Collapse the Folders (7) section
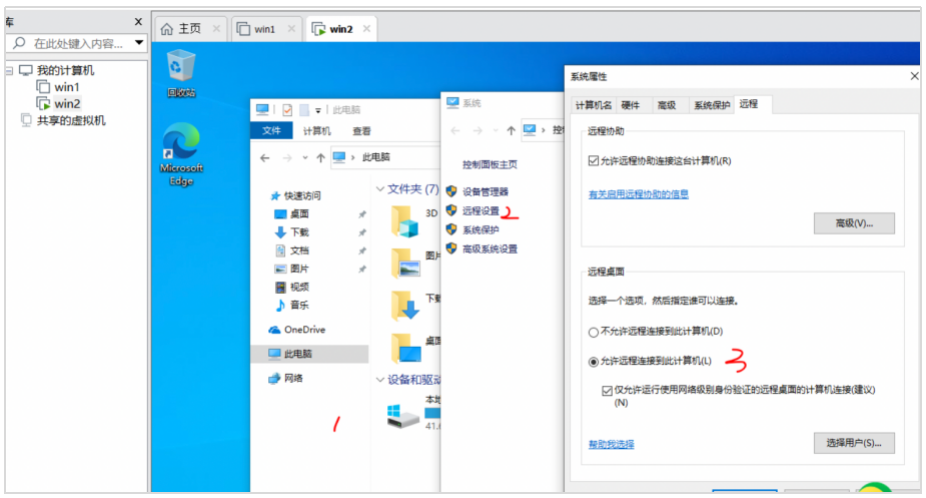926x498 pixels. pyautogui.click(x=380, y=189)
